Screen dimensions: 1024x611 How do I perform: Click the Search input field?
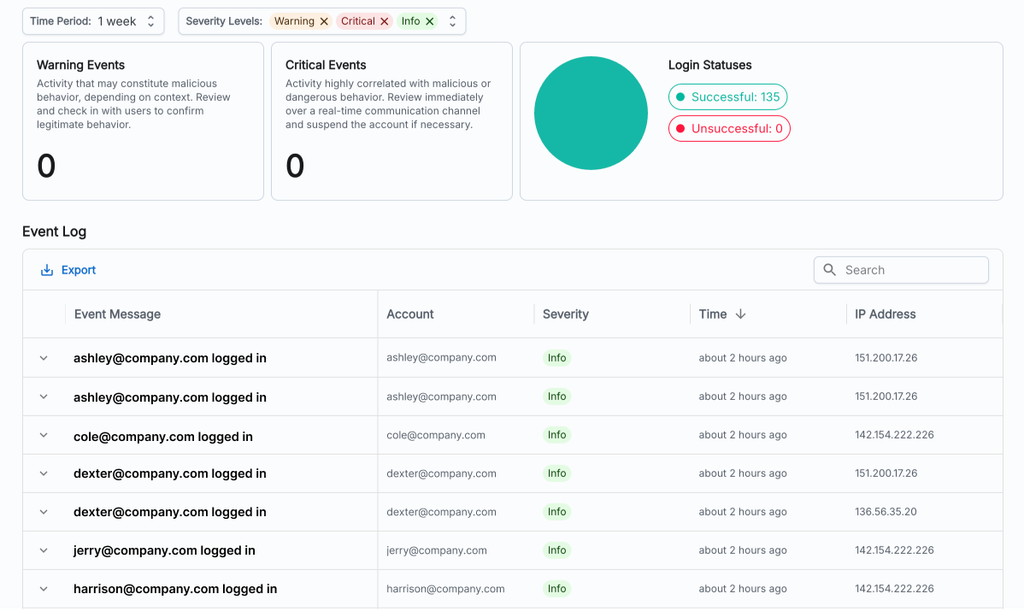point(912,270)
